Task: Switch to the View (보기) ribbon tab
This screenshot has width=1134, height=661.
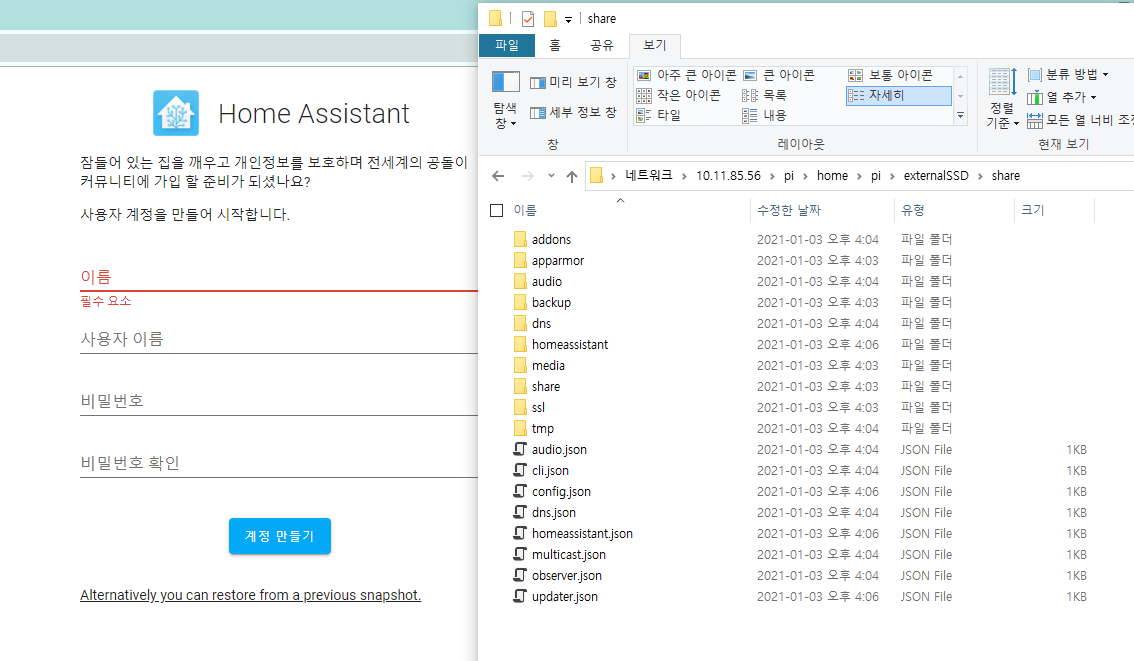Action: coord(655,45)
